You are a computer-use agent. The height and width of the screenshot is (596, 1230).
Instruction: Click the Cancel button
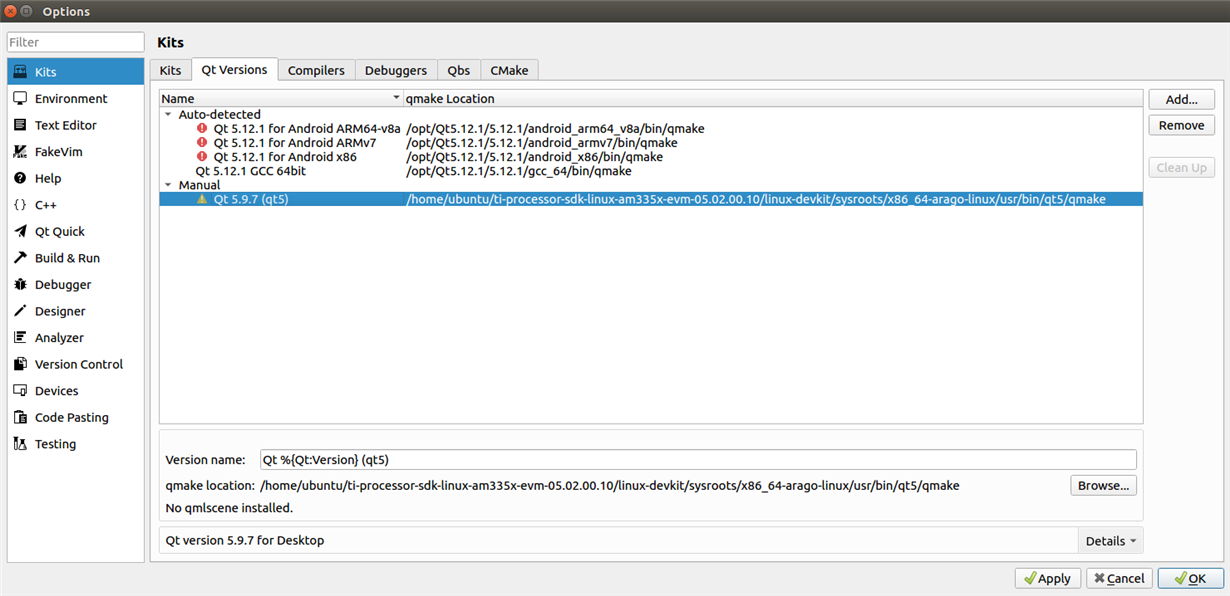[1118, 578]
